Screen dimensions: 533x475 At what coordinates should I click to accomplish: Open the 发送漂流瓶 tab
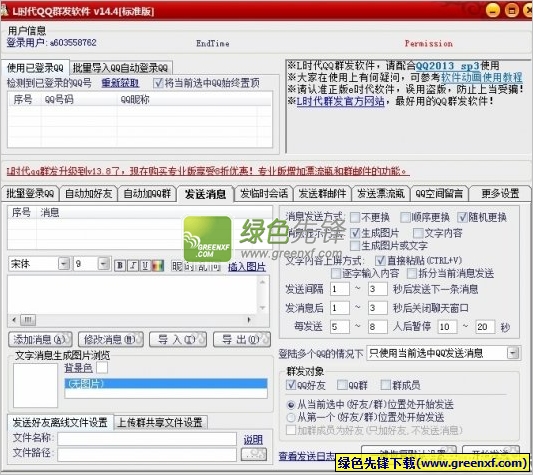click(x=381, y=193)
